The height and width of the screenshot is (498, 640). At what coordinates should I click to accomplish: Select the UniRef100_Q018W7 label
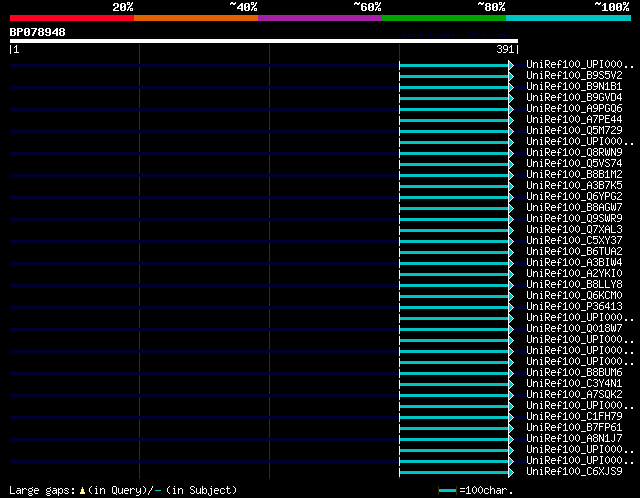(x=574, y=329)
